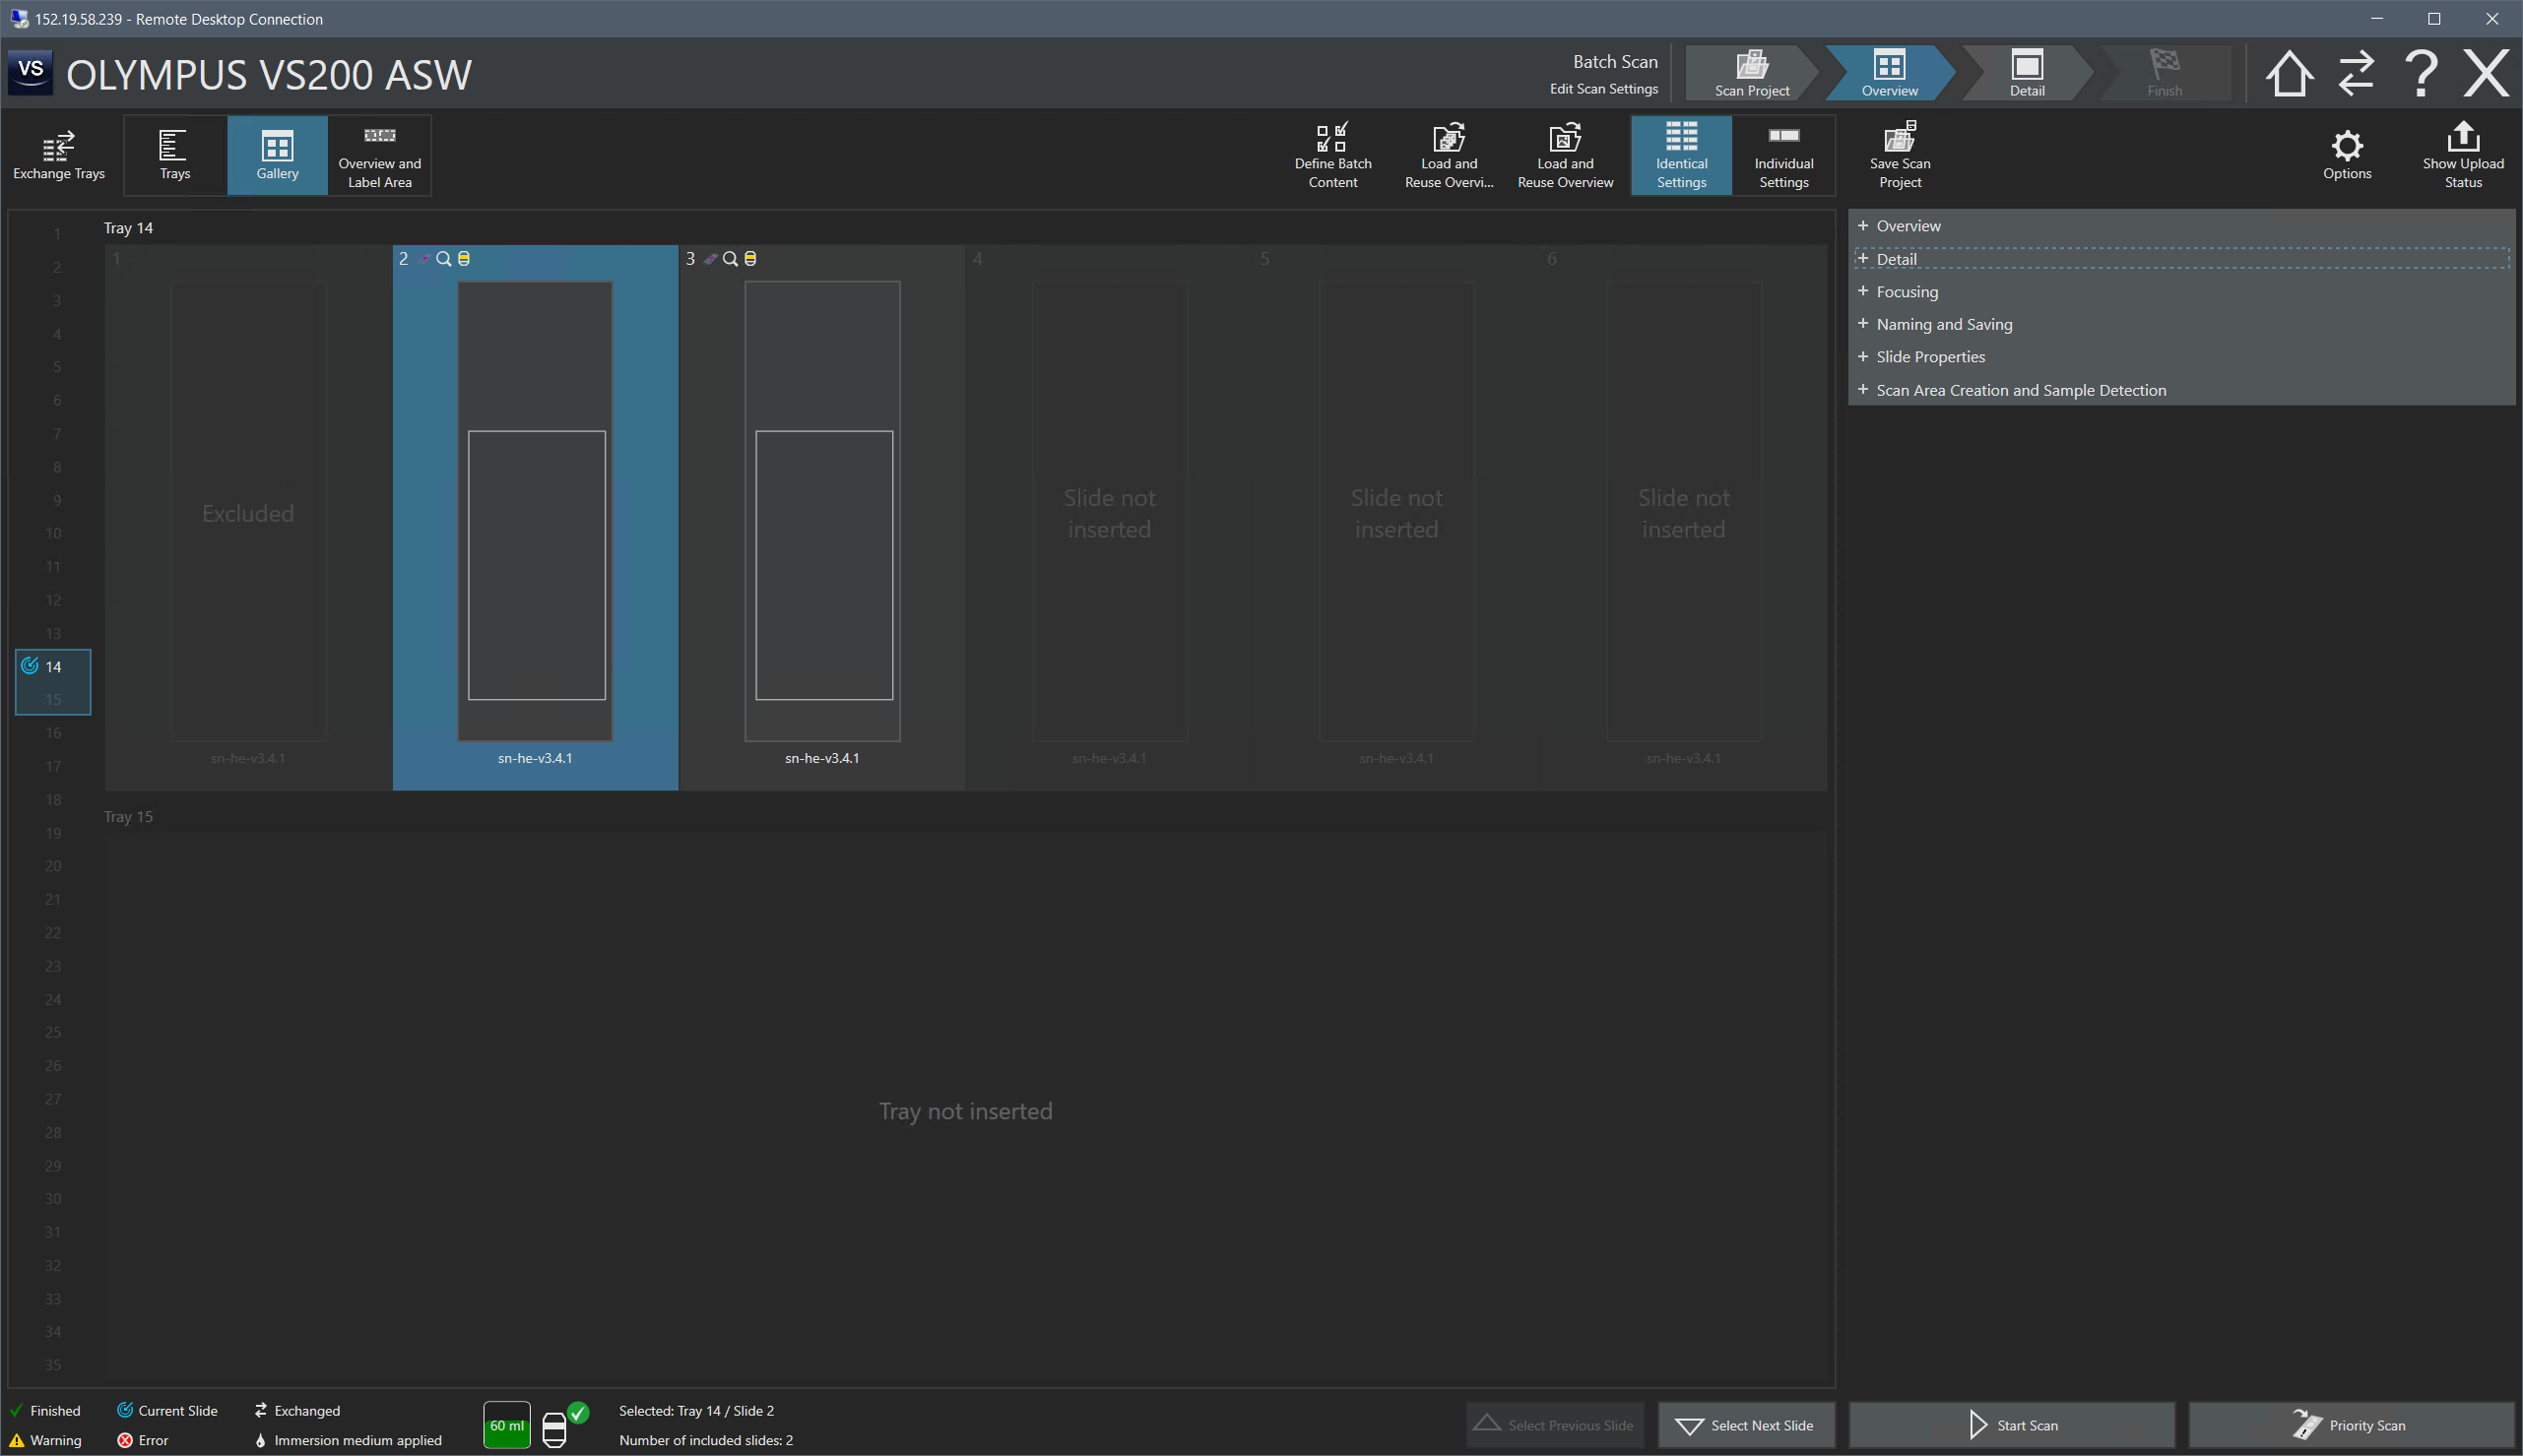Screen dimensions: 2523x1456
Task: Go to the Scan Project workflow step
Action: click(1751, 74)
